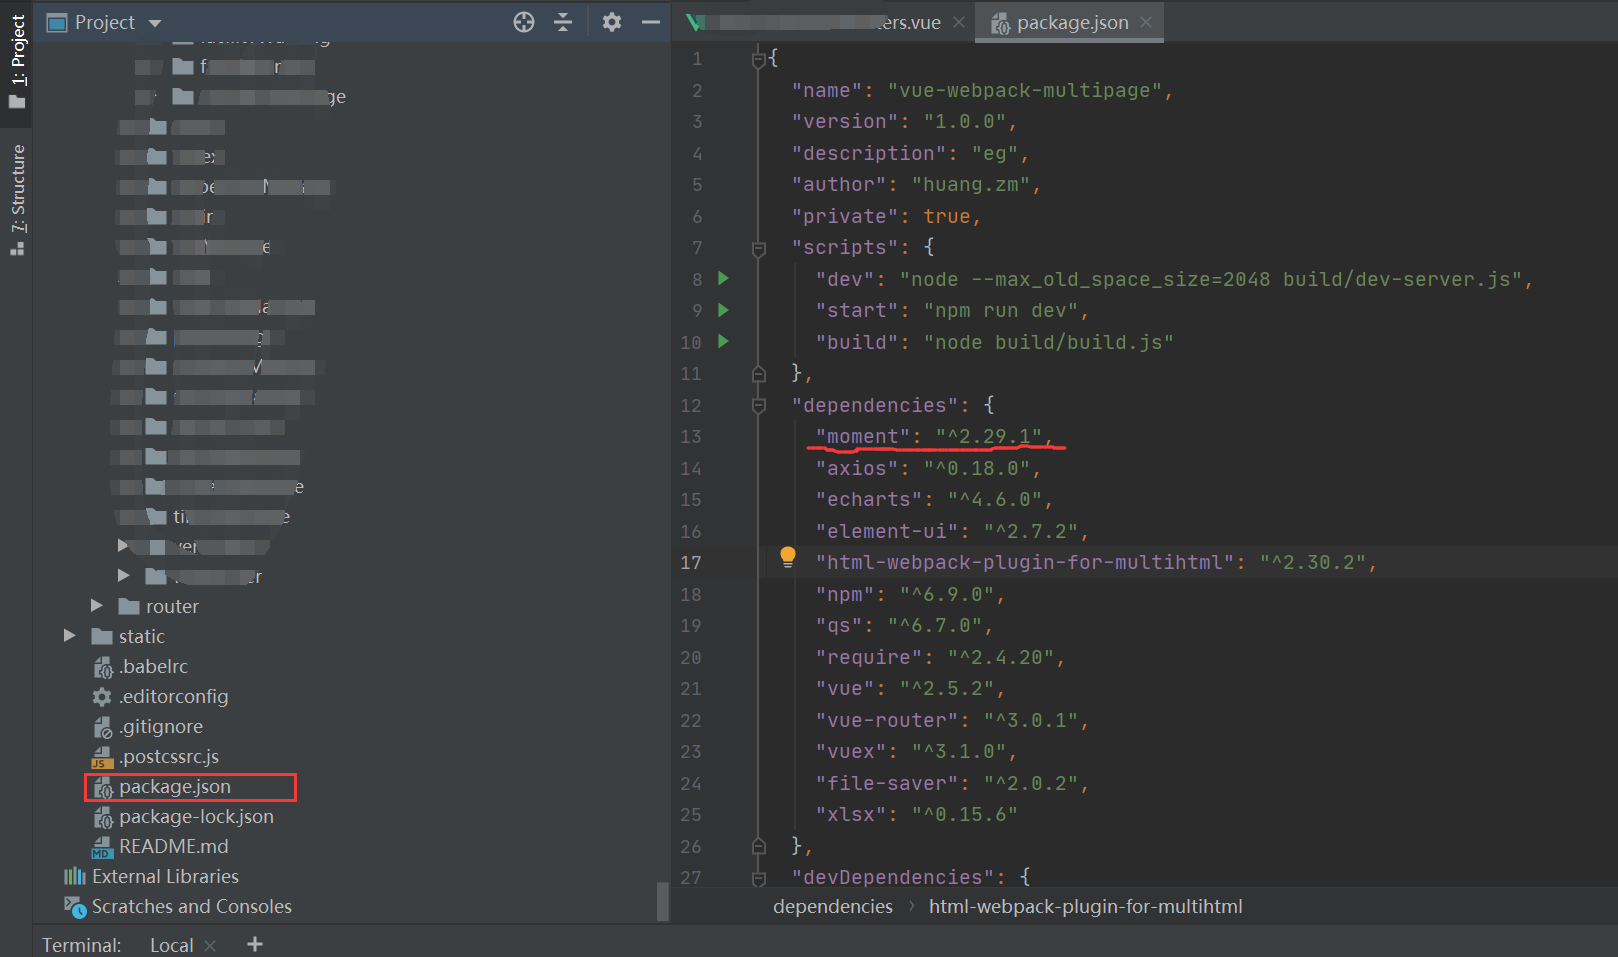Screen dimensions: 1618x957
Task: Run the build script with gutter arrow
Action: click(723, 341)
